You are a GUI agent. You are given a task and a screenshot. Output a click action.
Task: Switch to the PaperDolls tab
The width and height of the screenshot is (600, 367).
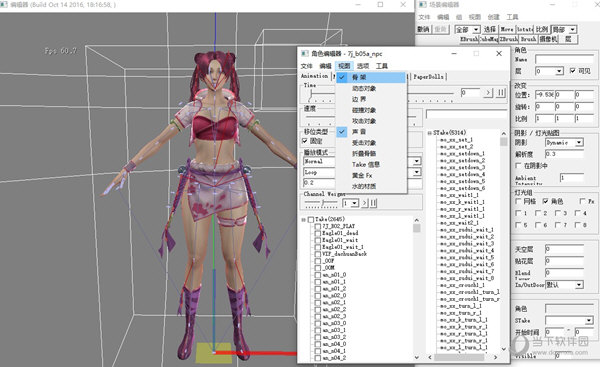coord(428,77)
